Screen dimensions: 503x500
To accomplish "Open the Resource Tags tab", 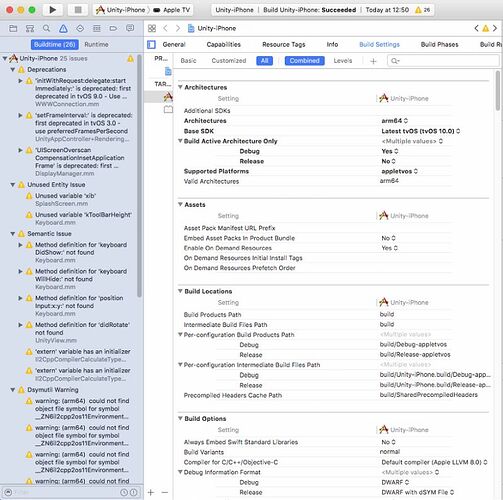I will point(283,44).
